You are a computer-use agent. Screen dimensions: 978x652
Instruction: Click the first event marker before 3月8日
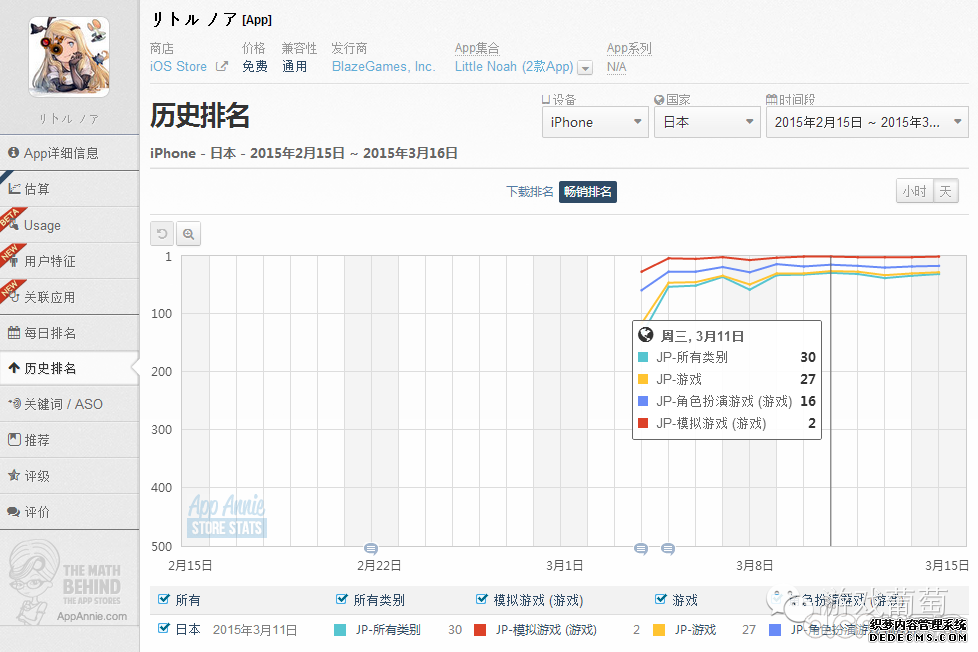[x=641, y=549]
